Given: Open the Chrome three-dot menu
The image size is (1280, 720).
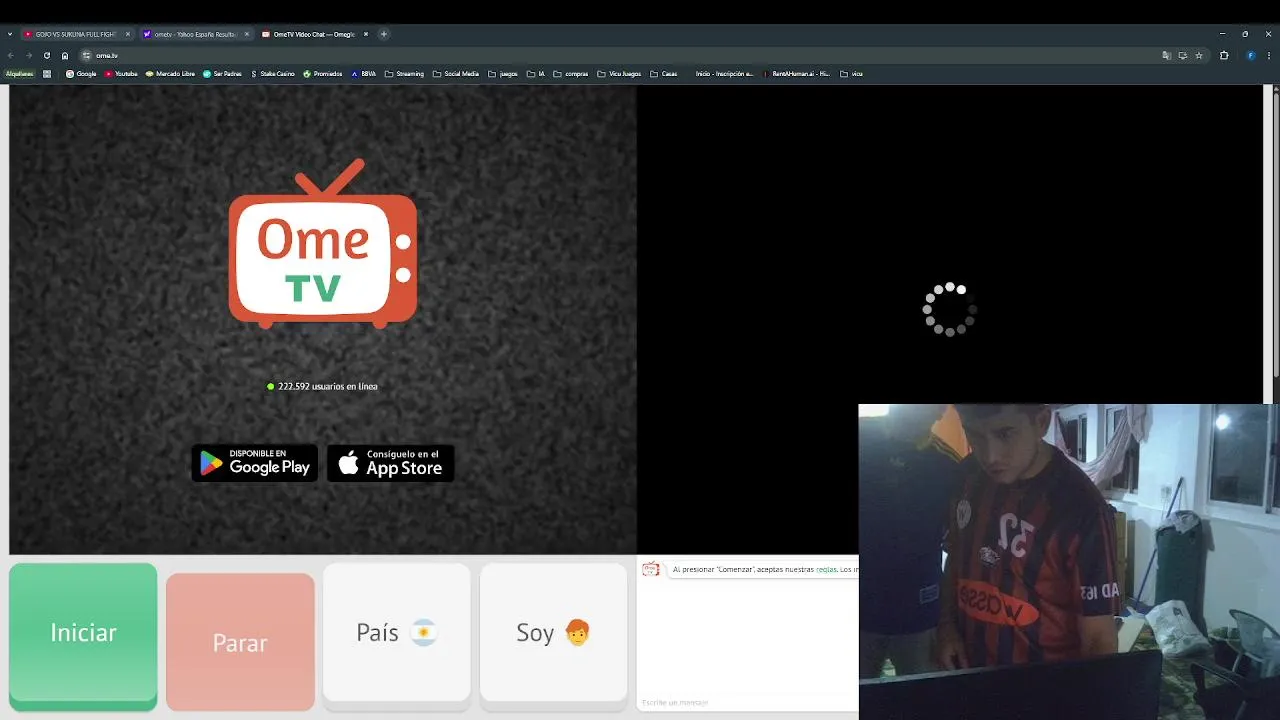Looking at the screenshot, I should tap(1269, 55).
